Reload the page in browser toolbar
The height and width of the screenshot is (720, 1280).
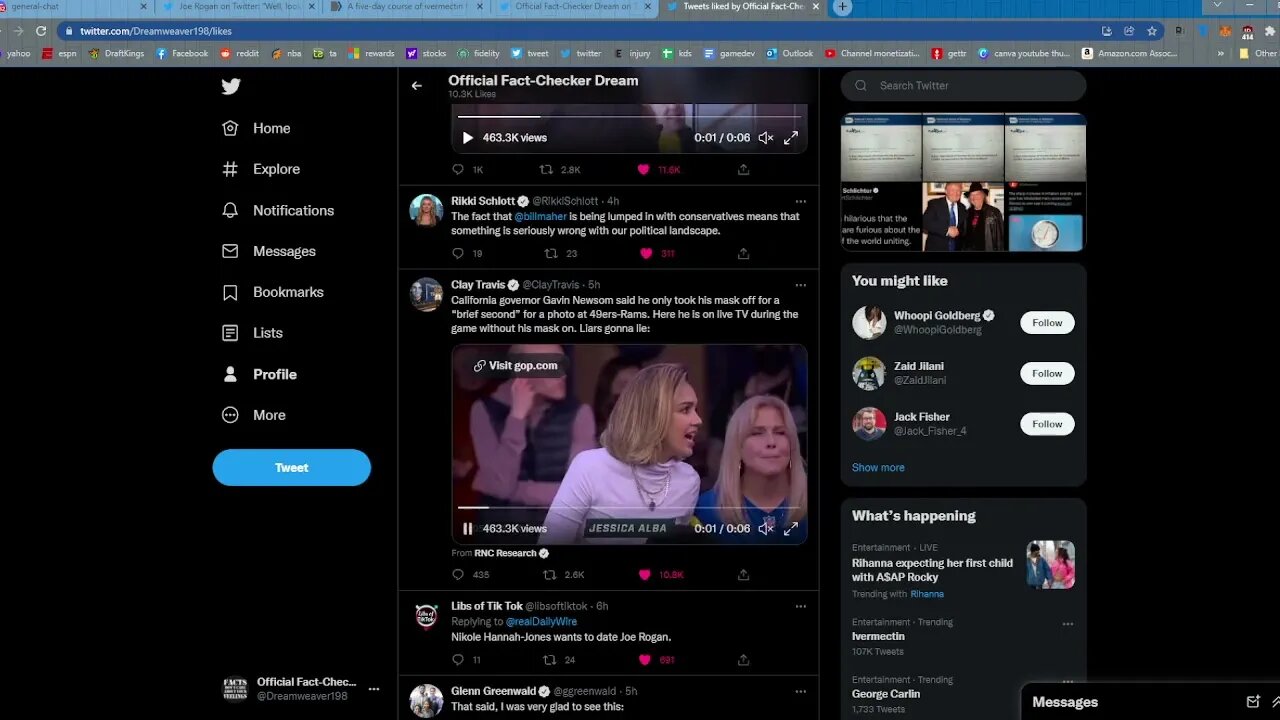[x=41, y=31]
